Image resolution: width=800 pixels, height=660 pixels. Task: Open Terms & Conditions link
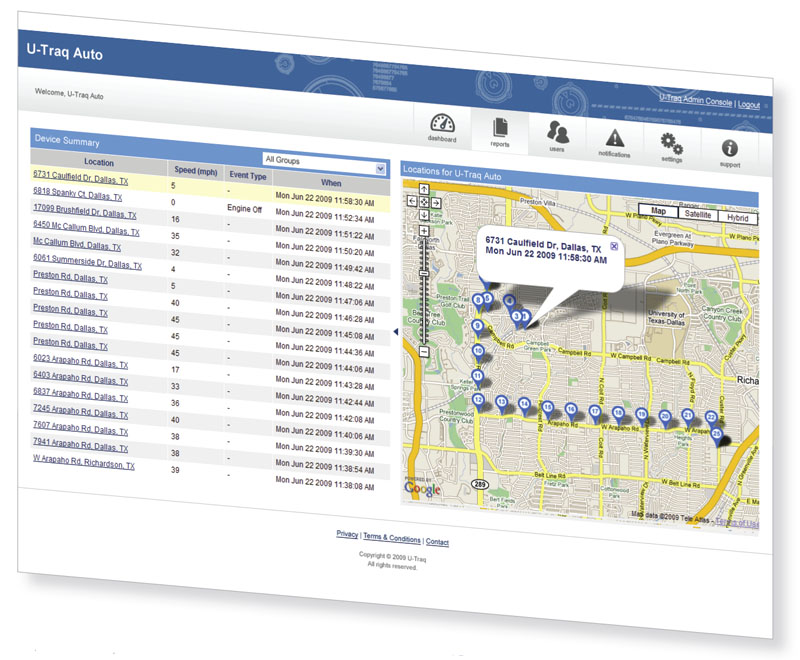[392, 538]
